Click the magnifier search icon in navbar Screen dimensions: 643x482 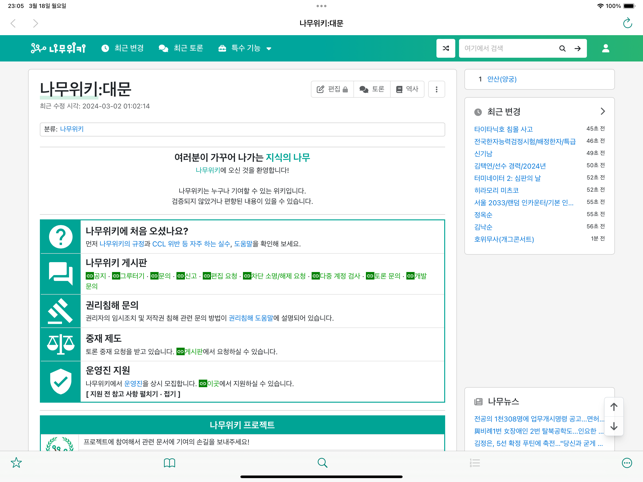click(x=562, y=48)
